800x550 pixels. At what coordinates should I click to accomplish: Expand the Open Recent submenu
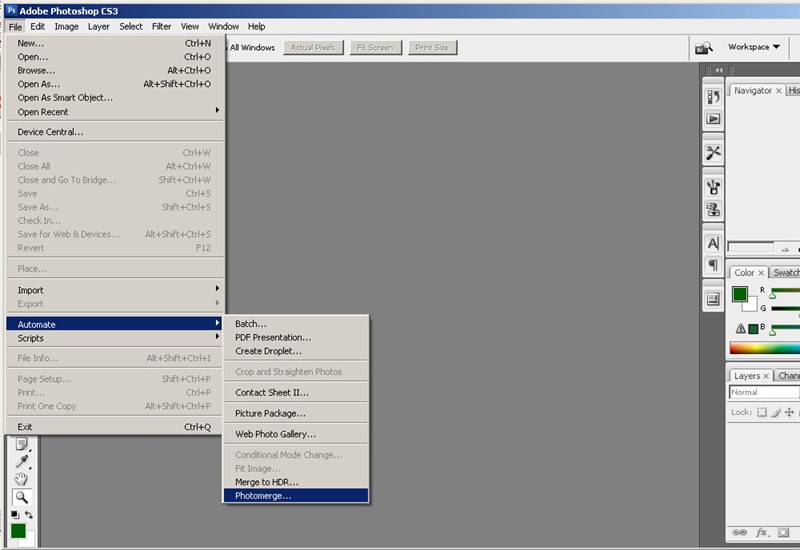point(115,112)
